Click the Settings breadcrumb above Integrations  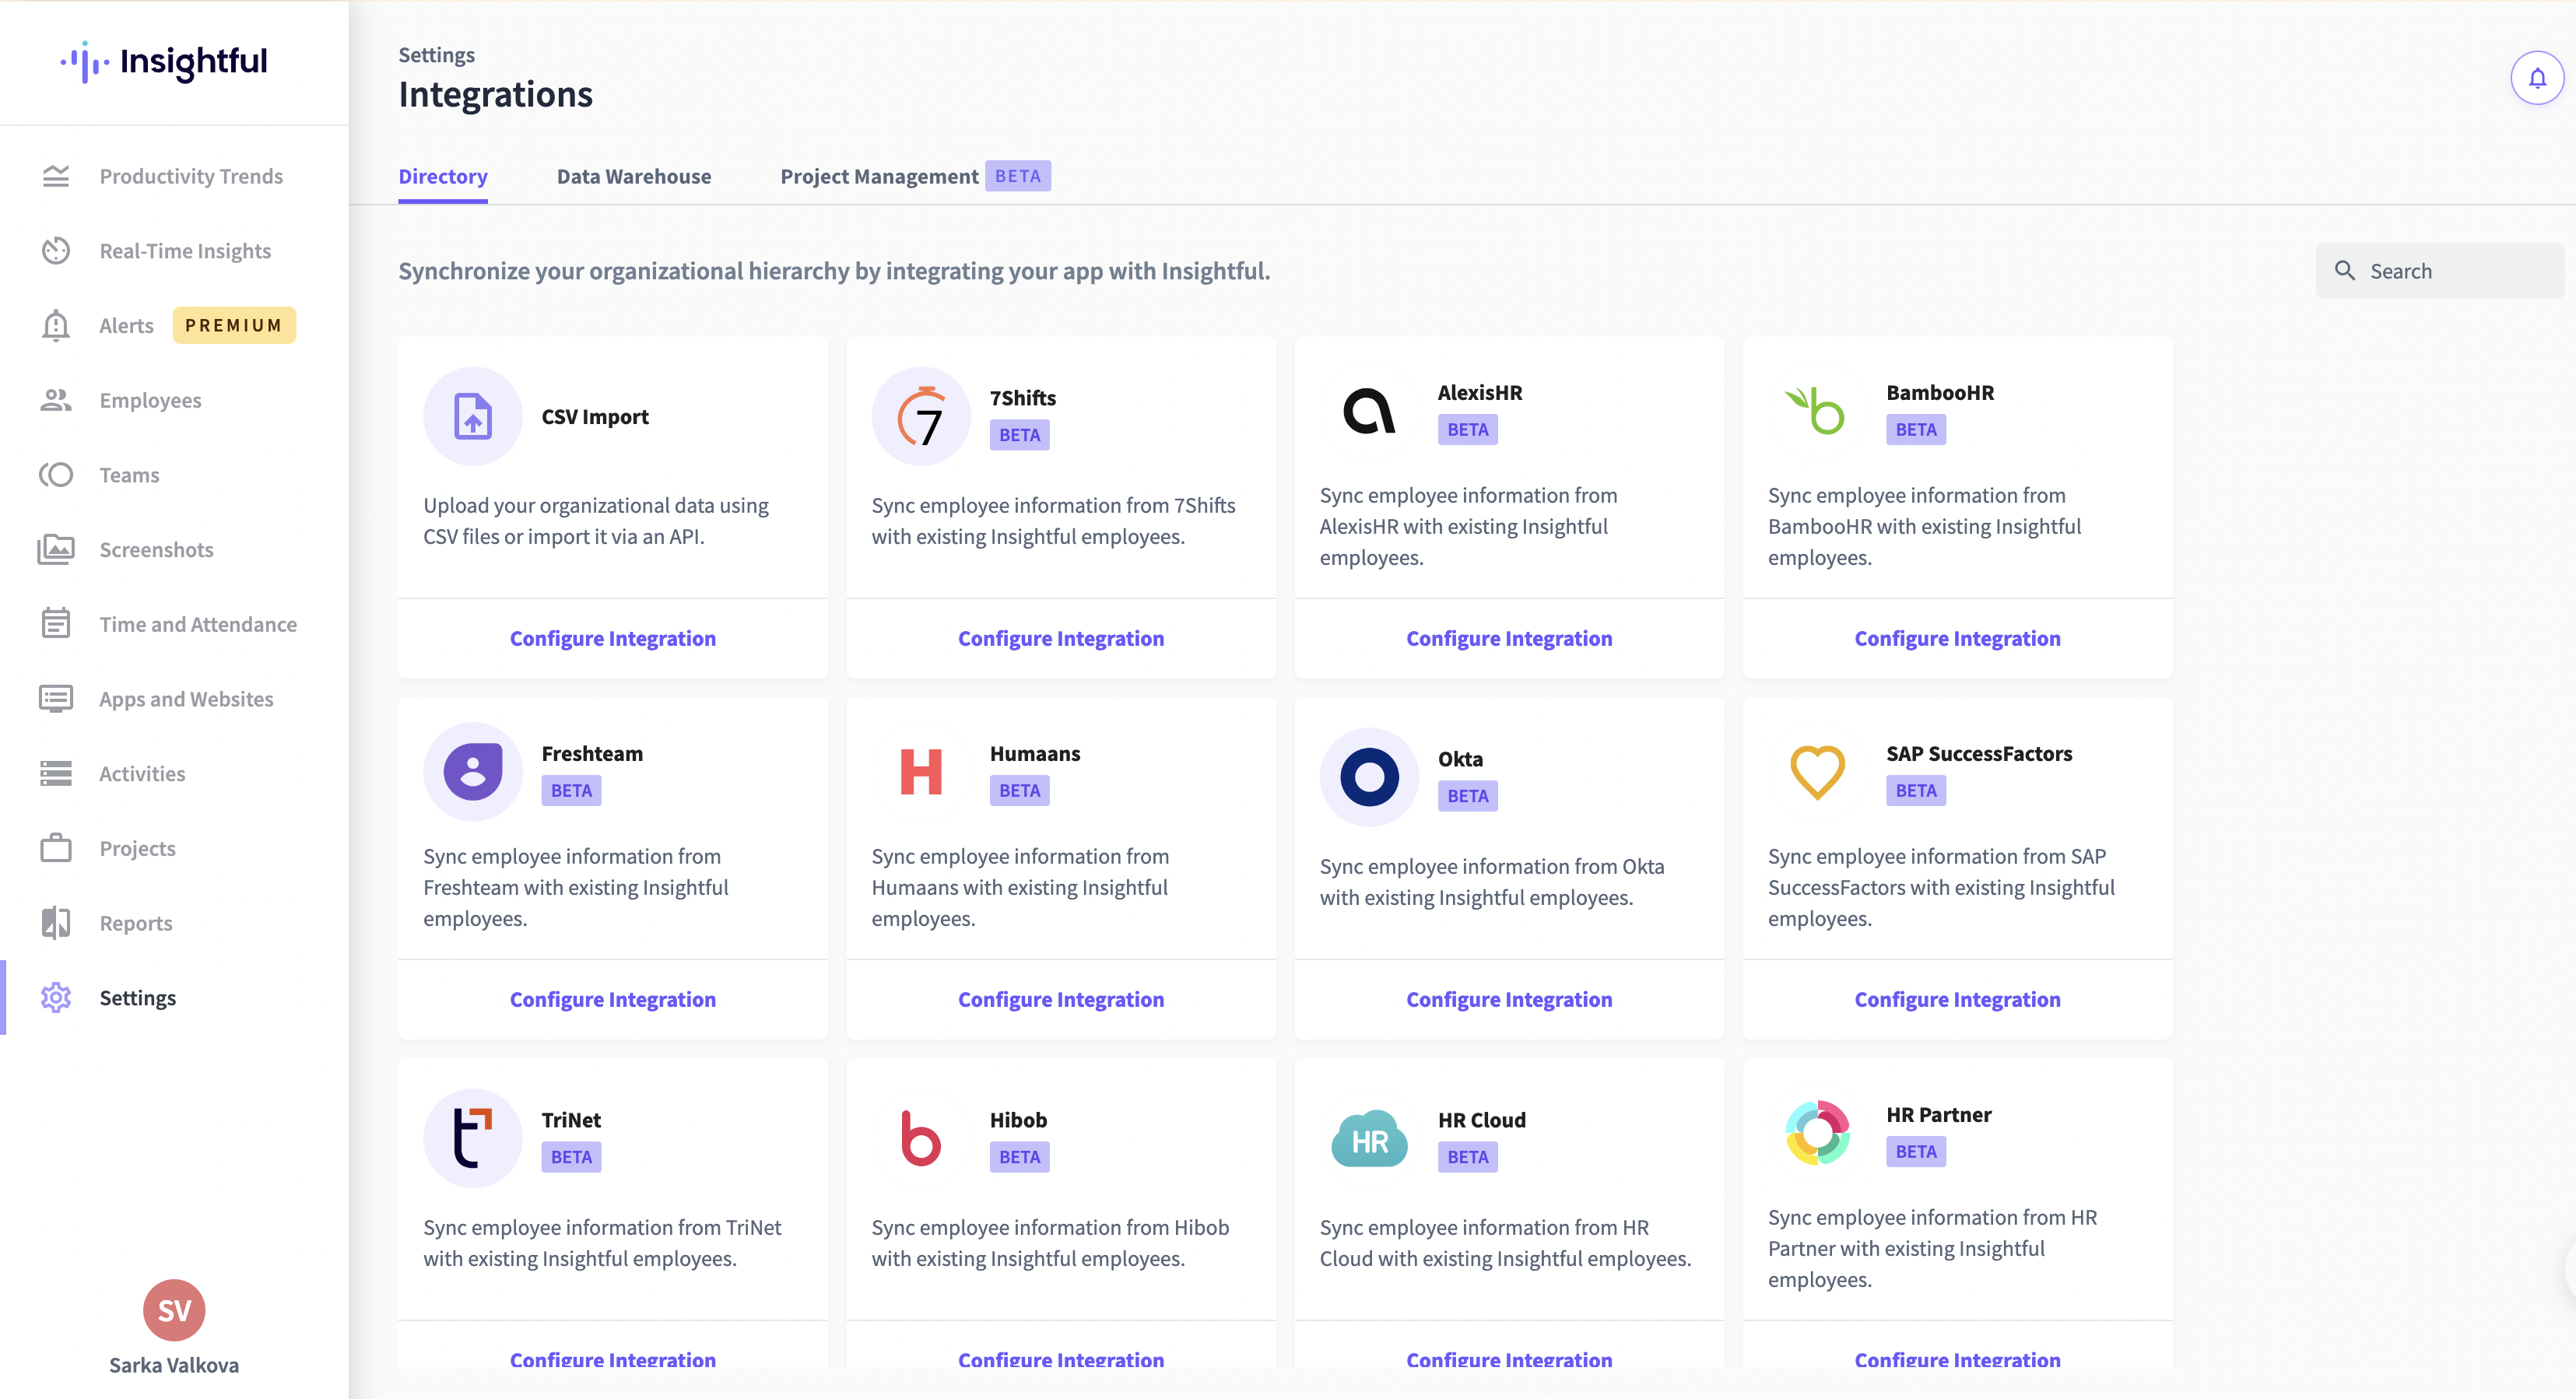tap(436, 55)
